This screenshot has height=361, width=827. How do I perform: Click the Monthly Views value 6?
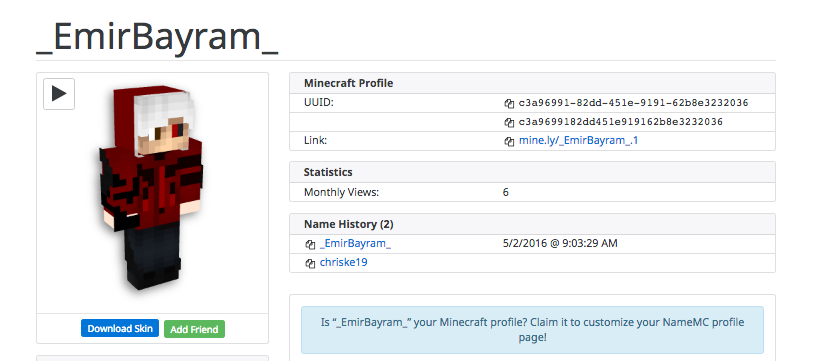click(506, 192)
